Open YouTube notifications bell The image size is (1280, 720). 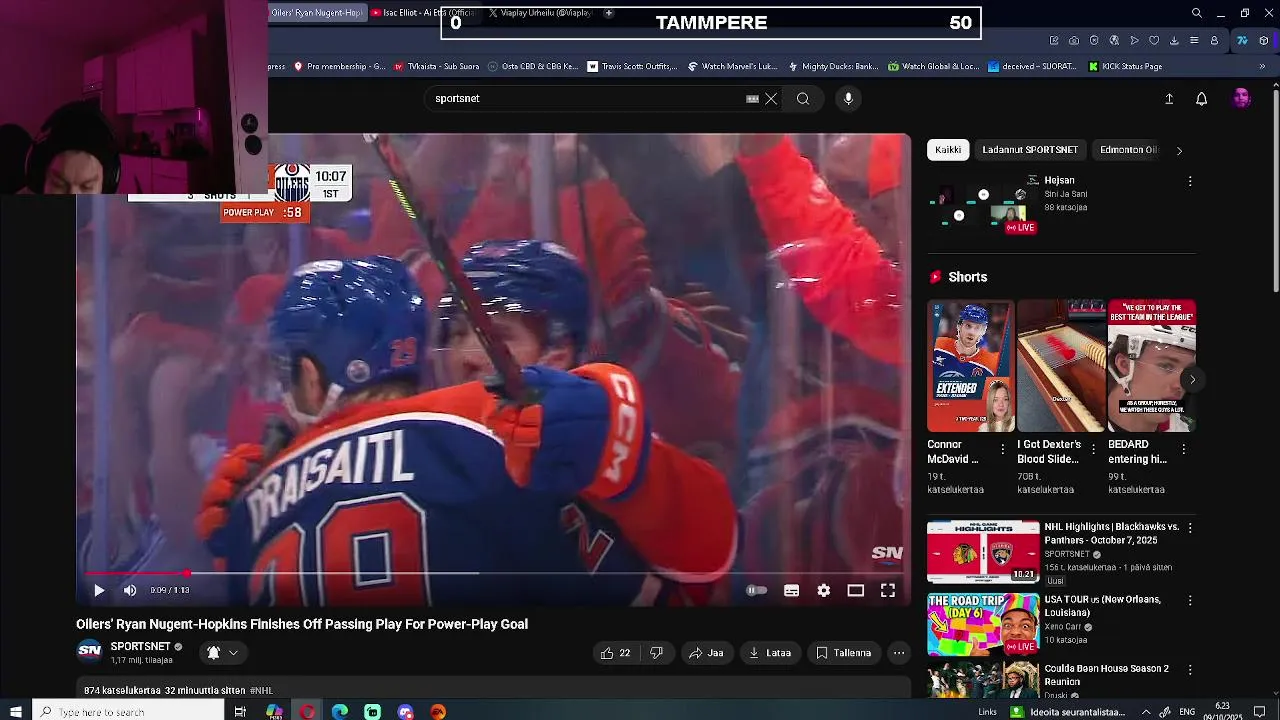[1202, 99]
